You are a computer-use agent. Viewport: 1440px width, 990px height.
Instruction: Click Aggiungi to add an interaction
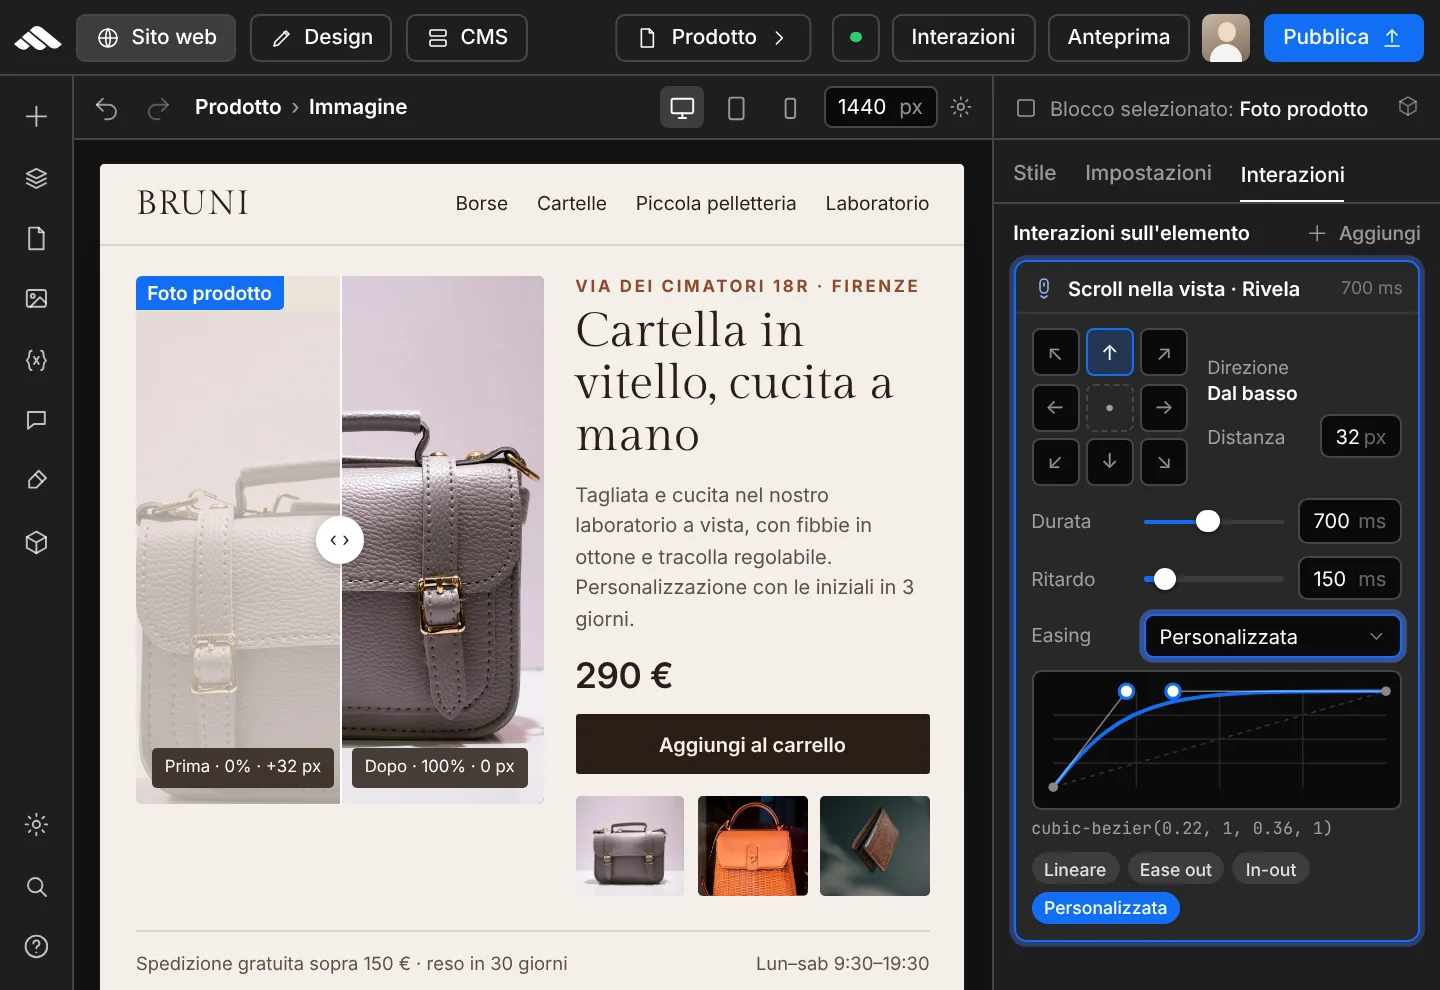[x=1364, y=233]
